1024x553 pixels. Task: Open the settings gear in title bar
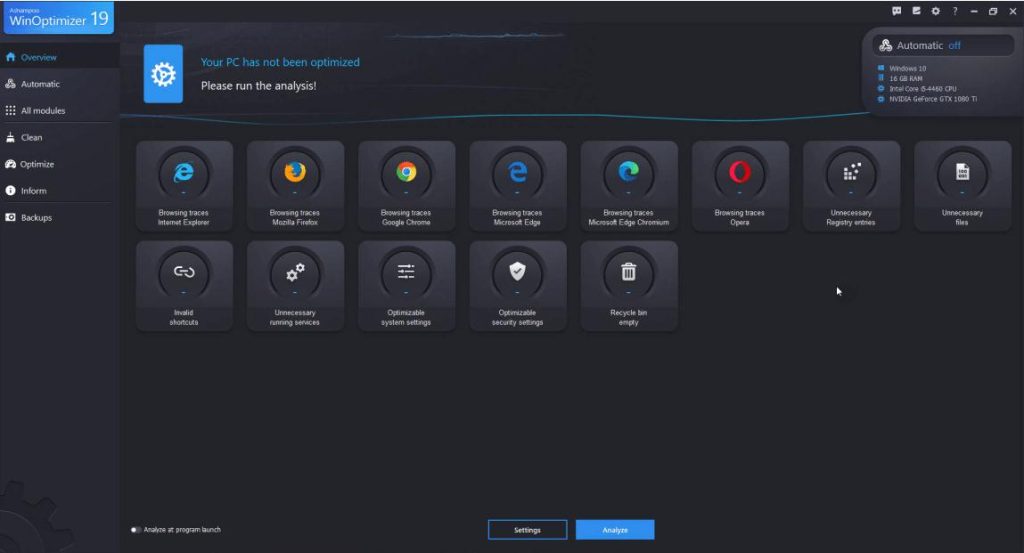point(936,11)
